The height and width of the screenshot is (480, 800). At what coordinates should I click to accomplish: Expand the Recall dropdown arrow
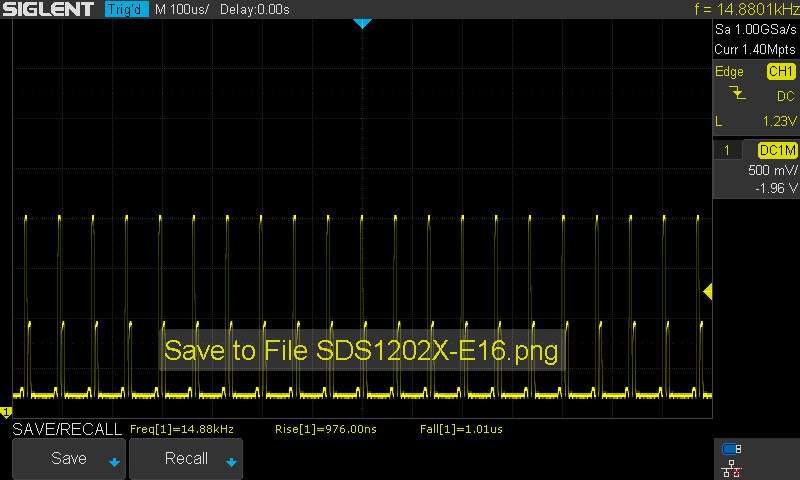pos(231,462)
